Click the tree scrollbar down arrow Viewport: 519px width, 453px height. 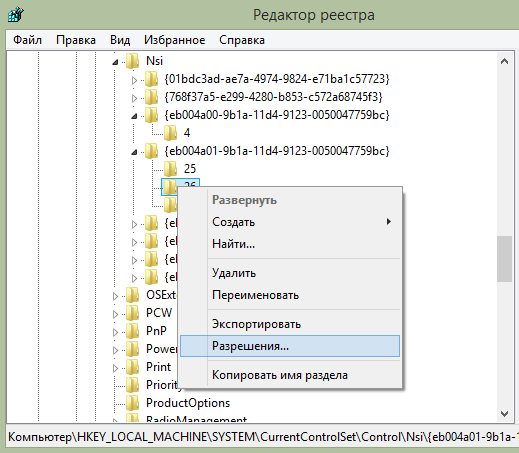pyautogui.click(x=504, y=414)
